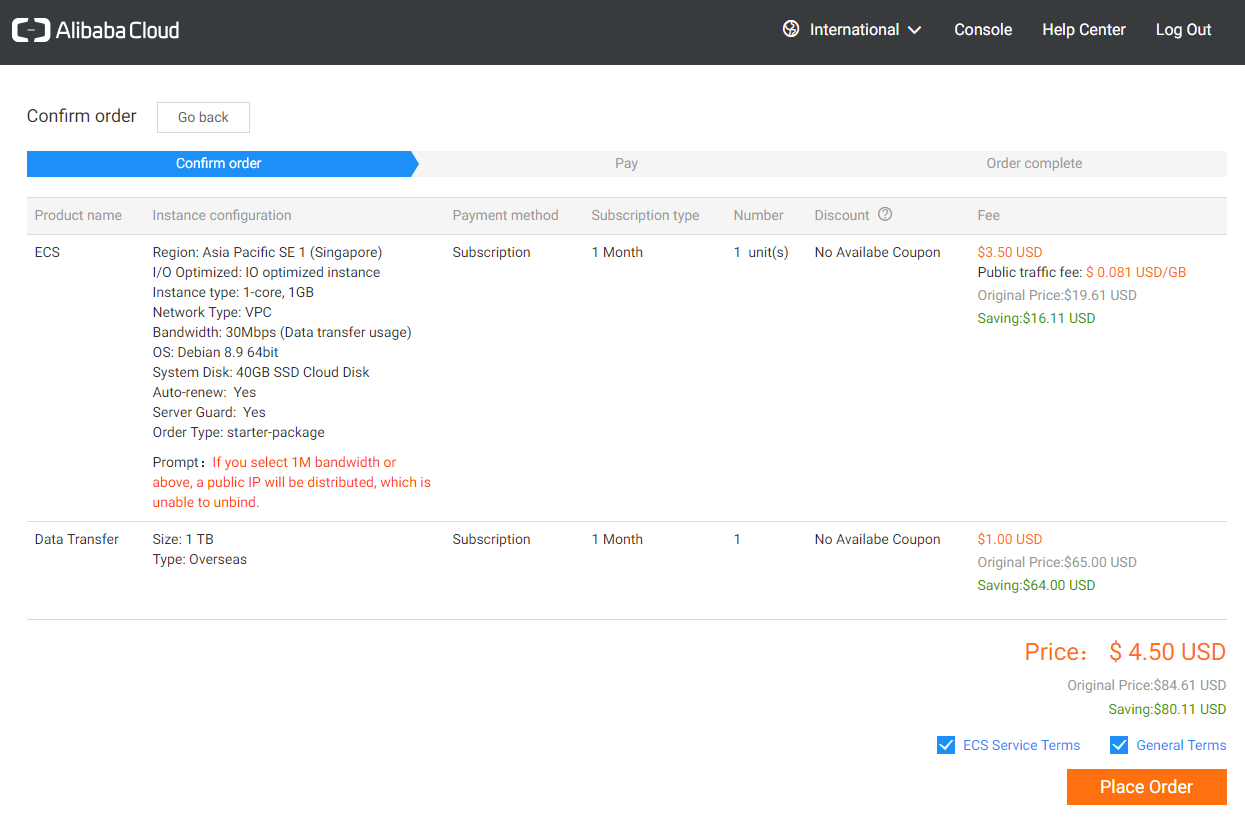Click Size: 1 TB in Data Transfer
The height and width of the screenshot is (819, 1245).
pos(183,539)
